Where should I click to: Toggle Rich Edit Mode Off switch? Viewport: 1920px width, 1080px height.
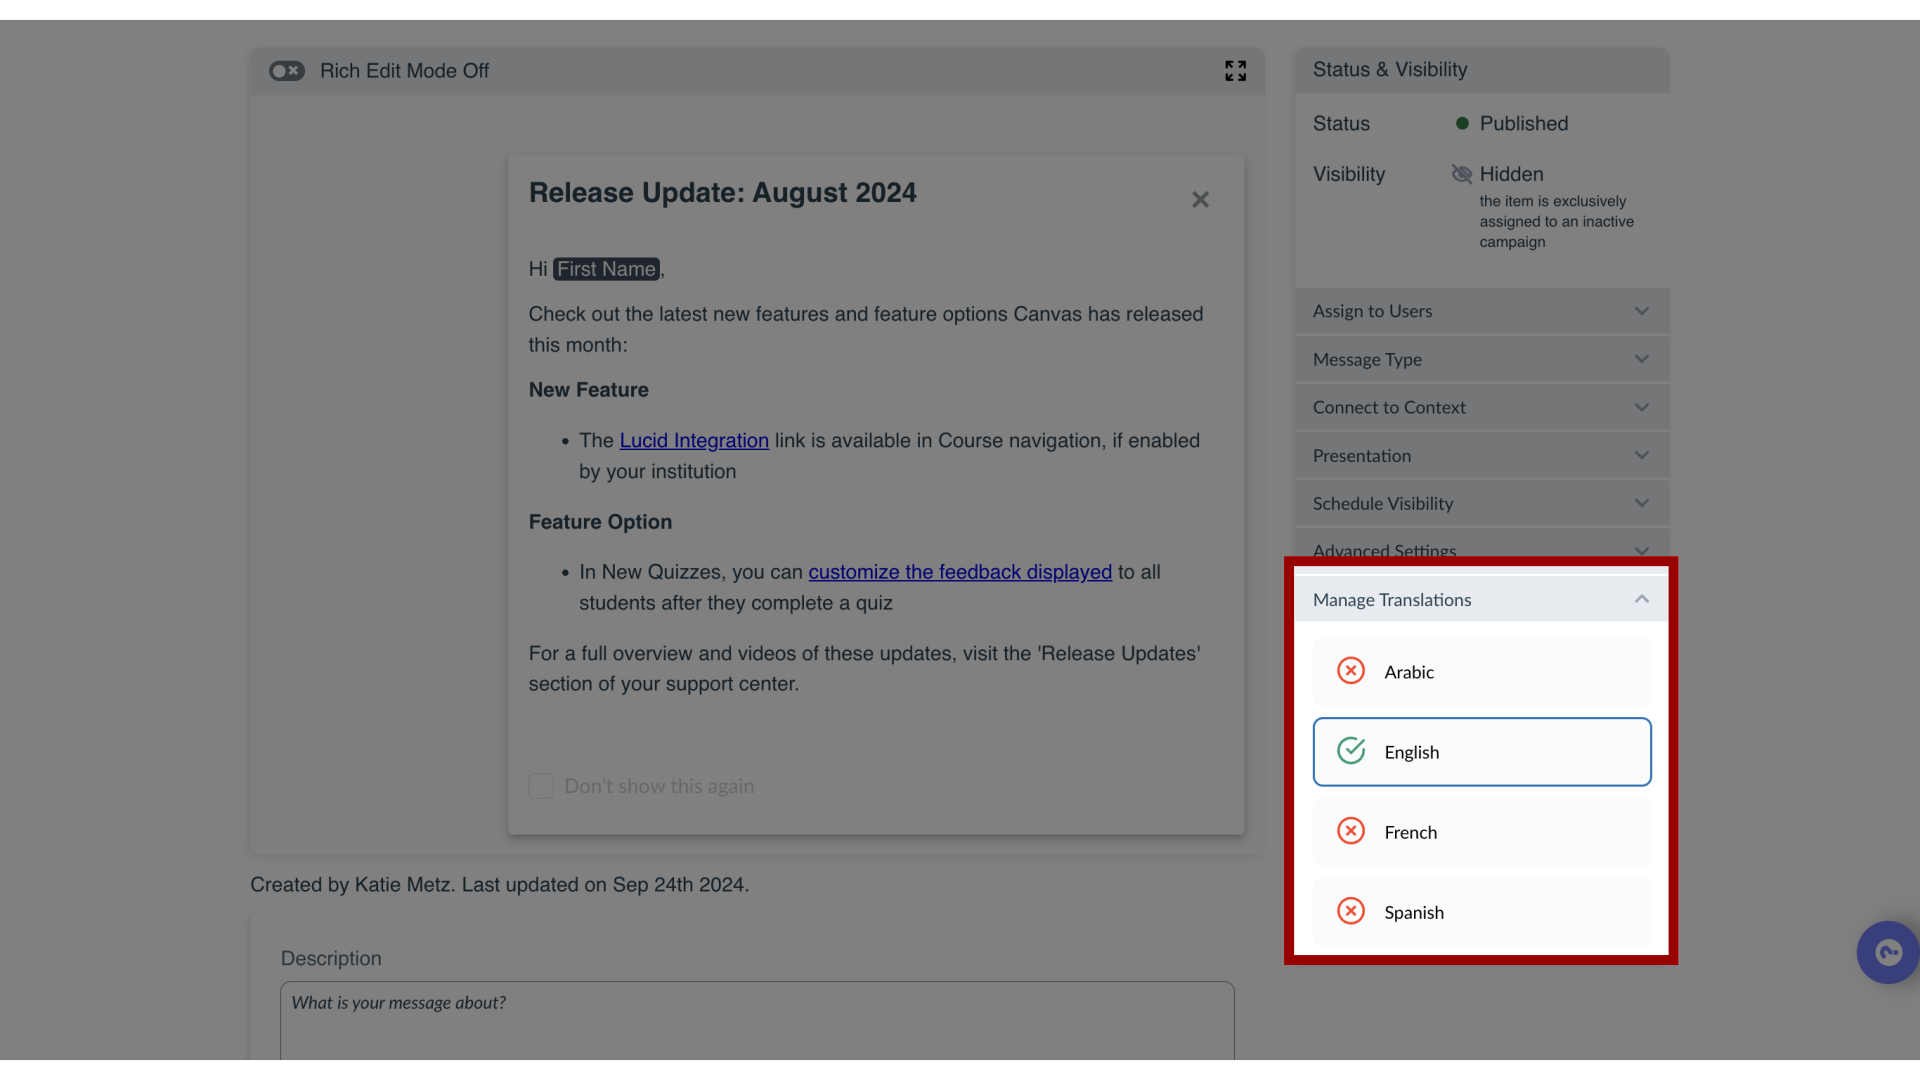[x=286, y=70]
